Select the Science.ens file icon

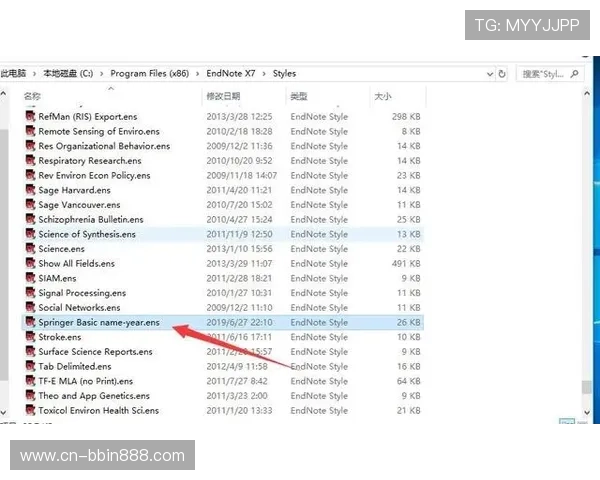31,248
